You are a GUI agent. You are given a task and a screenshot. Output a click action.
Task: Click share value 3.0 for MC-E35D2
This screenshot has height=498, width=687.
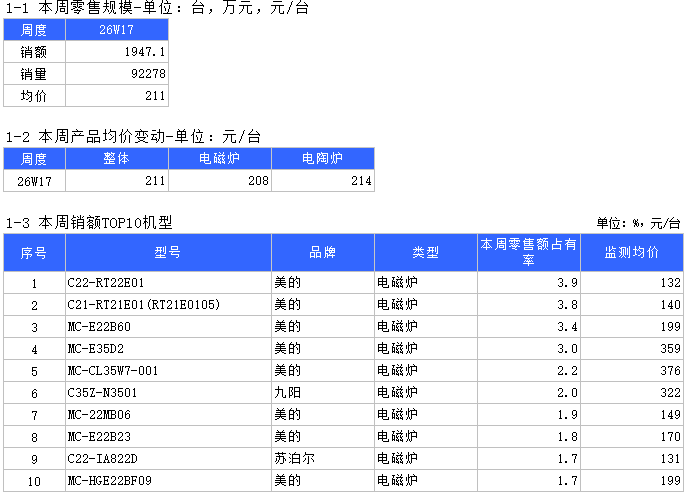coord(567,349)
